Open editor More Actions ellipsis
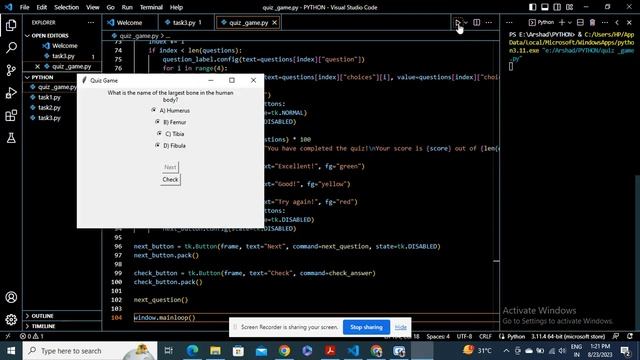This screenshot has width=640, height=360. (489, 22)
